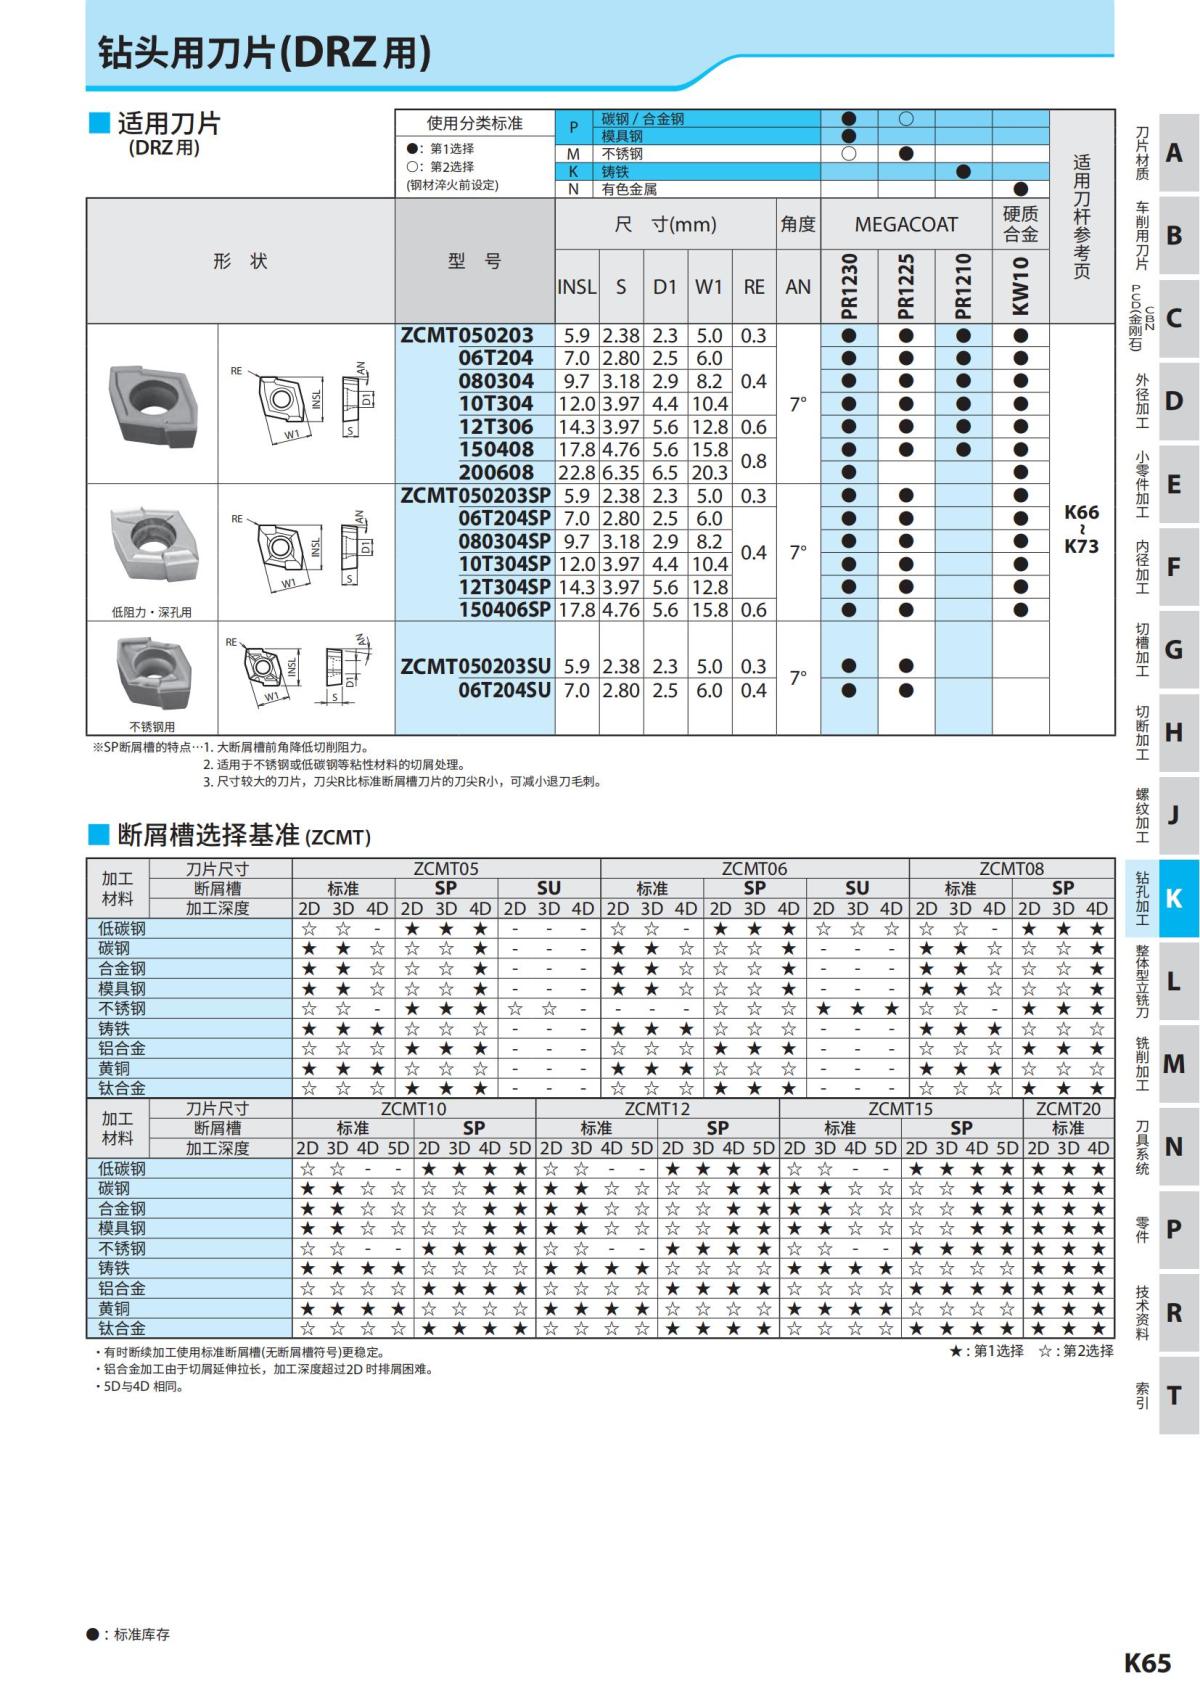Click the ZCMT08 header in selection table
This screenshot has height=1697, width=1200.
1012,869
